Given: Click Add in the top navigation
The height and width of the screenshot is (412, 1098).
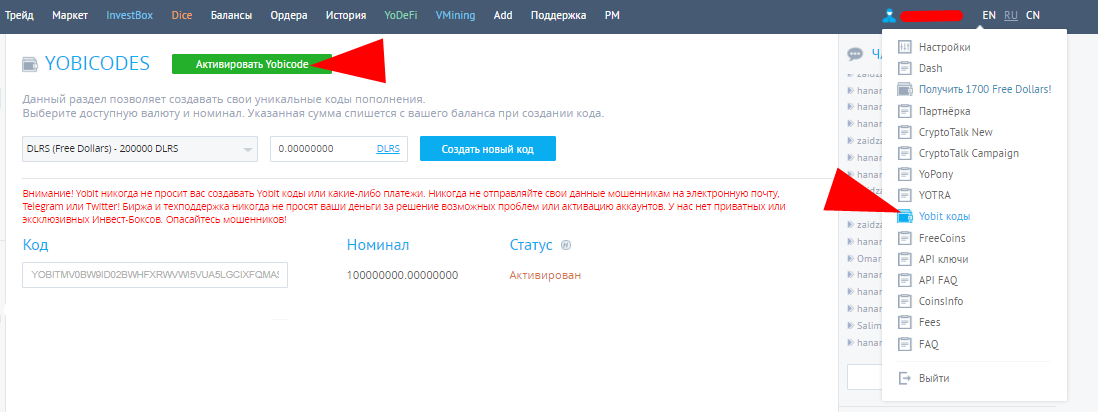Looking at the screenshot, I should [x=503, y=15].
